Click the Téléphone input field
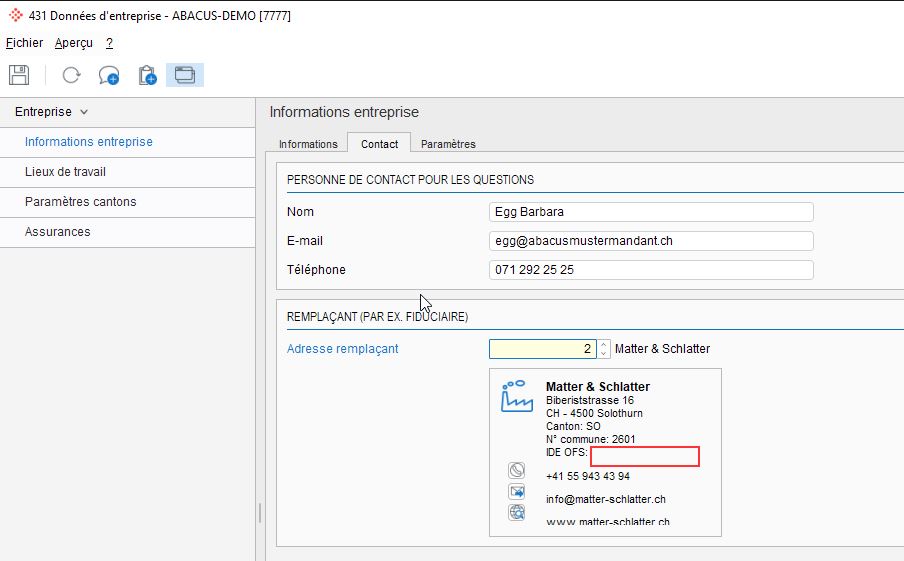The width and height of the screenshot is (904, 561). [x=651, y=270]
